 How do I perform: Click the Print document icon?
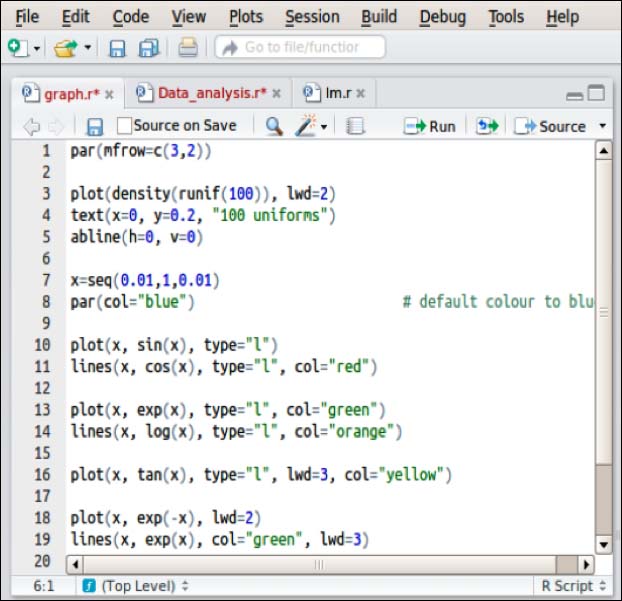tap(188, 48)
